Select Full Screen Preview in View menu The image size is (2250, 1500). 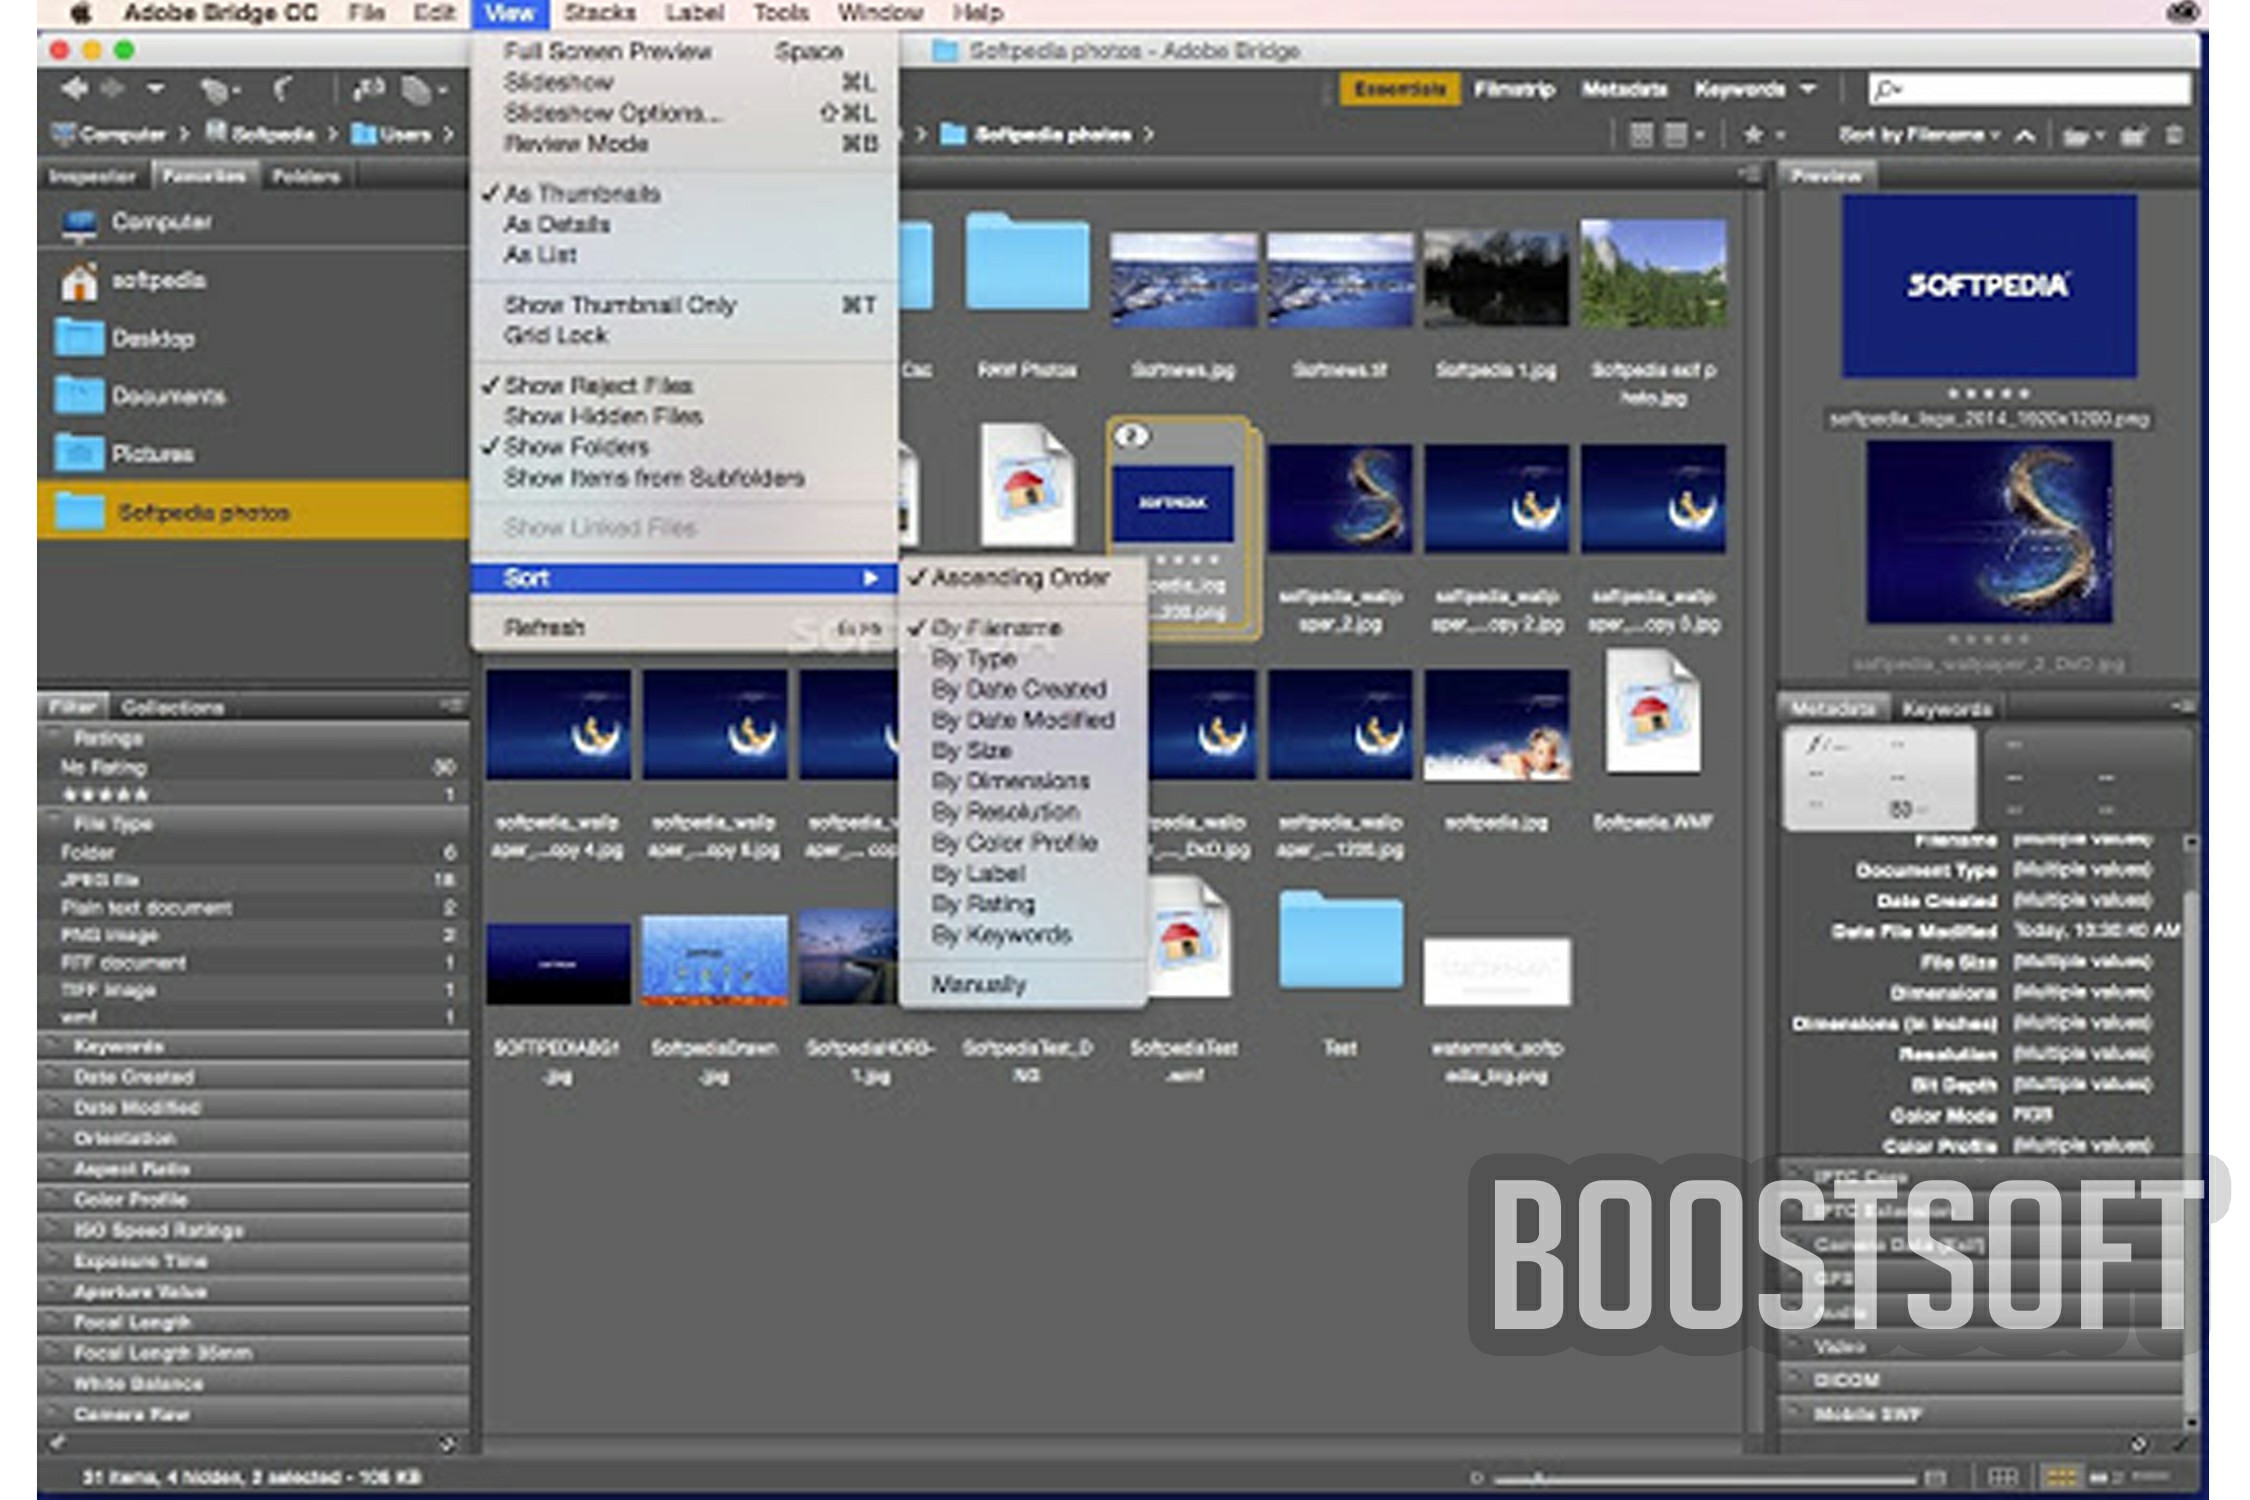pos(684,51)
